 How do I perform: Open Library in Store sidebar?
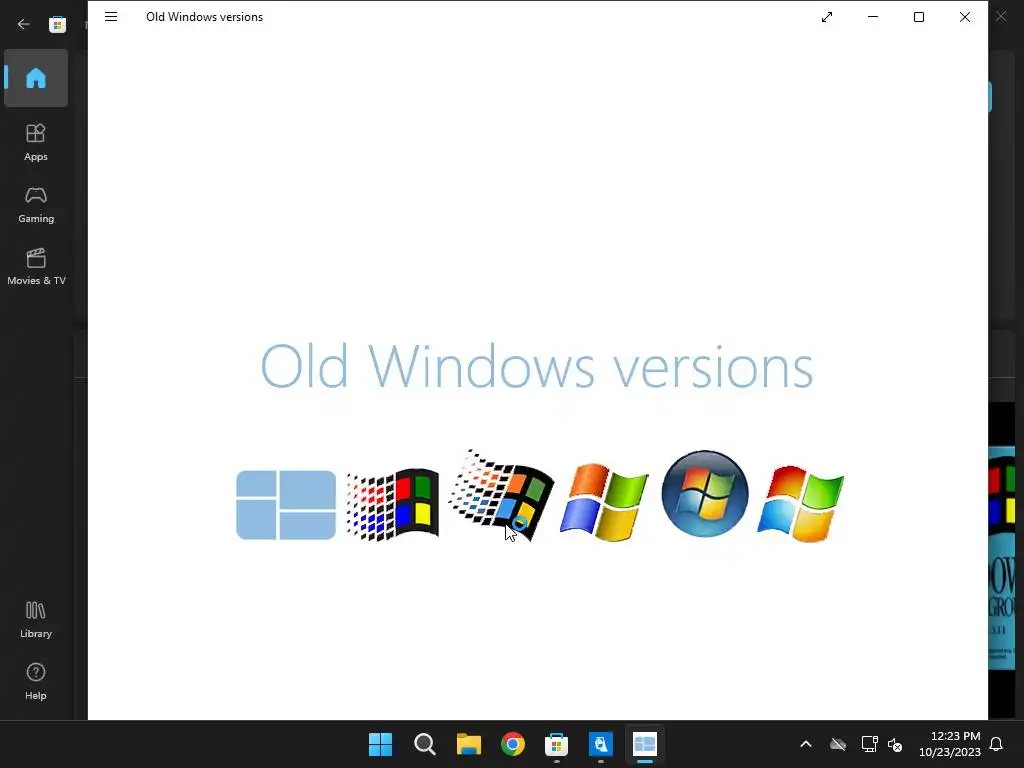(36, 619)
